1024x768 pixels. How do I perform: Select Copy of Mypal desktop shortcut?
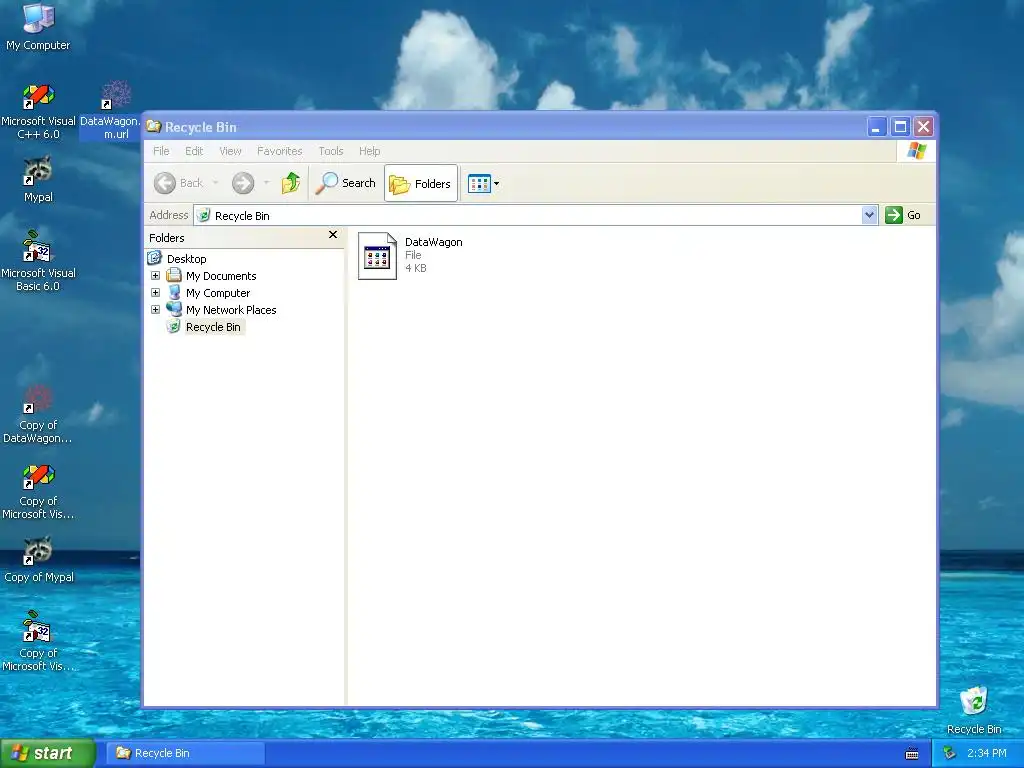coord(38,560)
